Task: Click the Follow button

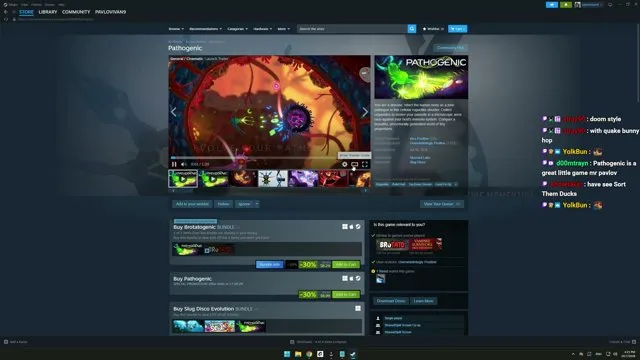Action: coord(223,204)
